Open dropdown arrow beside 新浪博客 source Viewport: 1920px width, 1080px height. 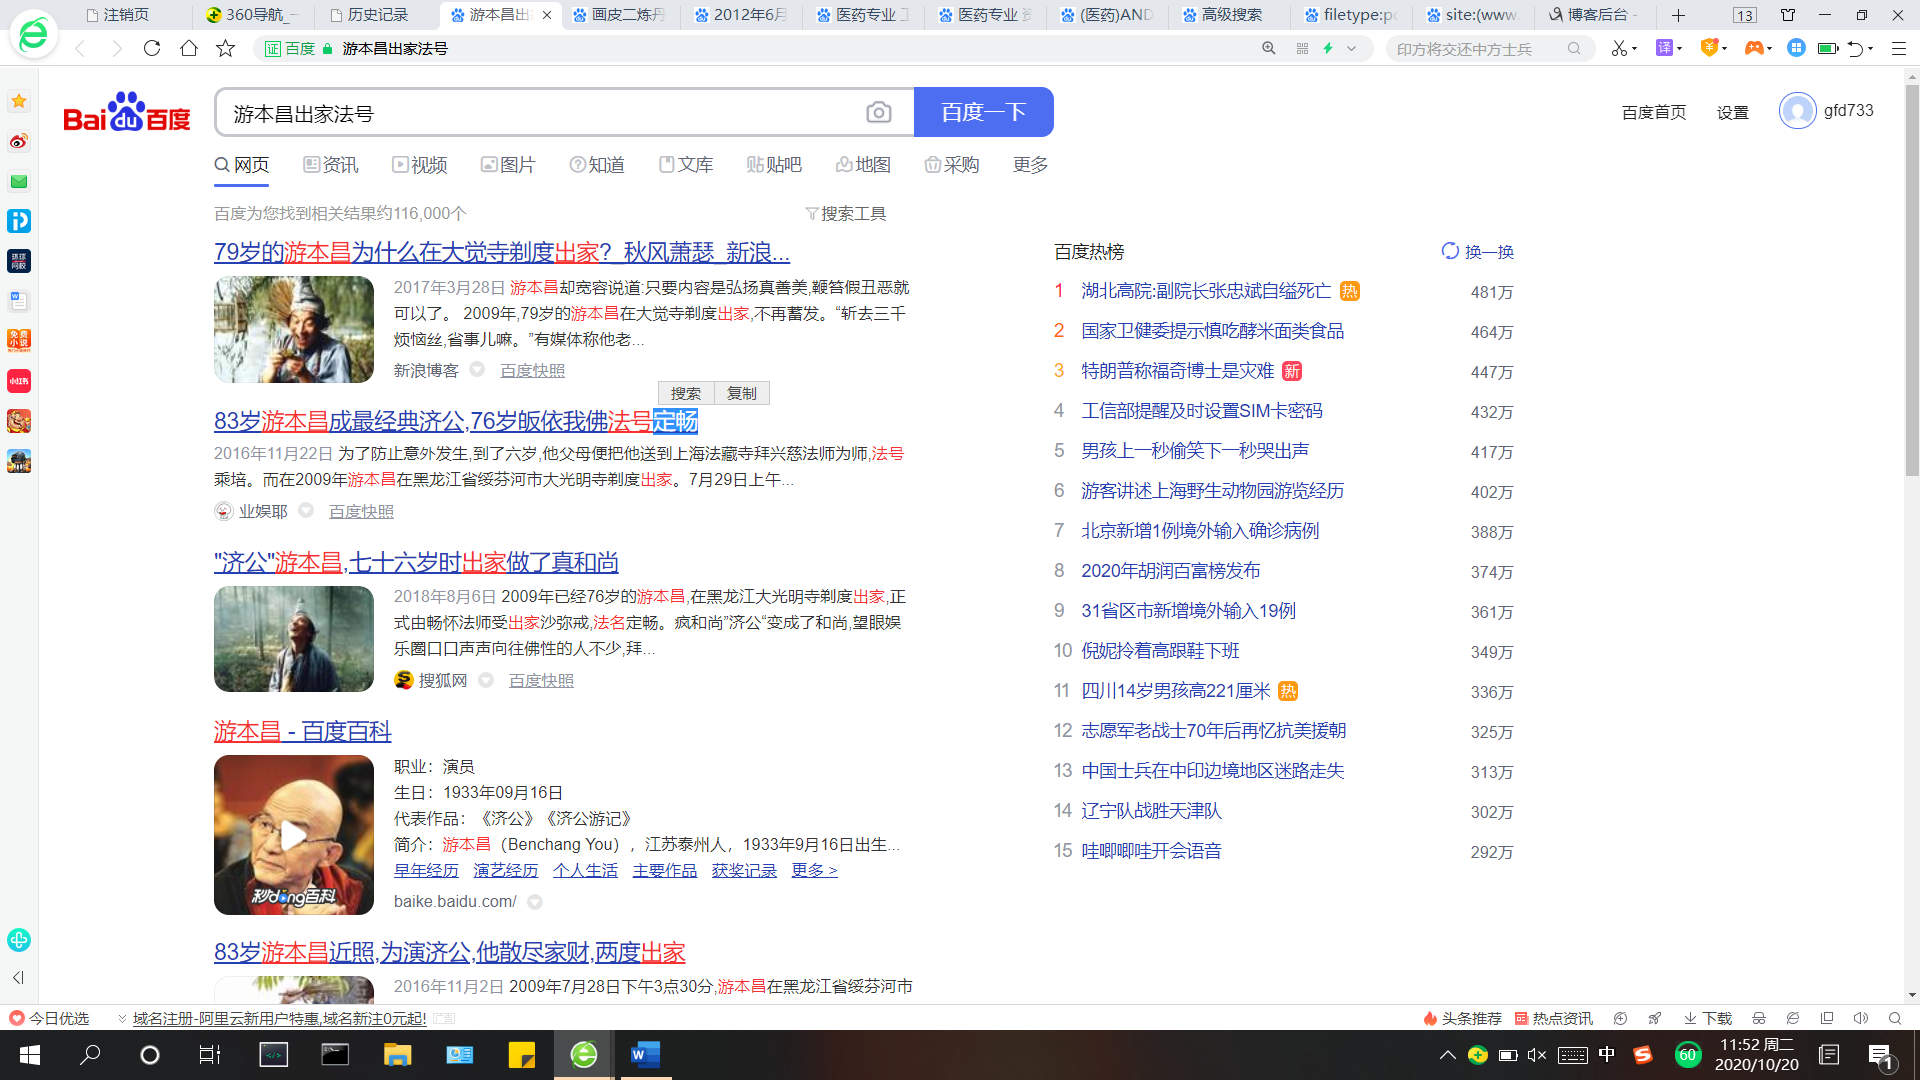coord(477,370)
